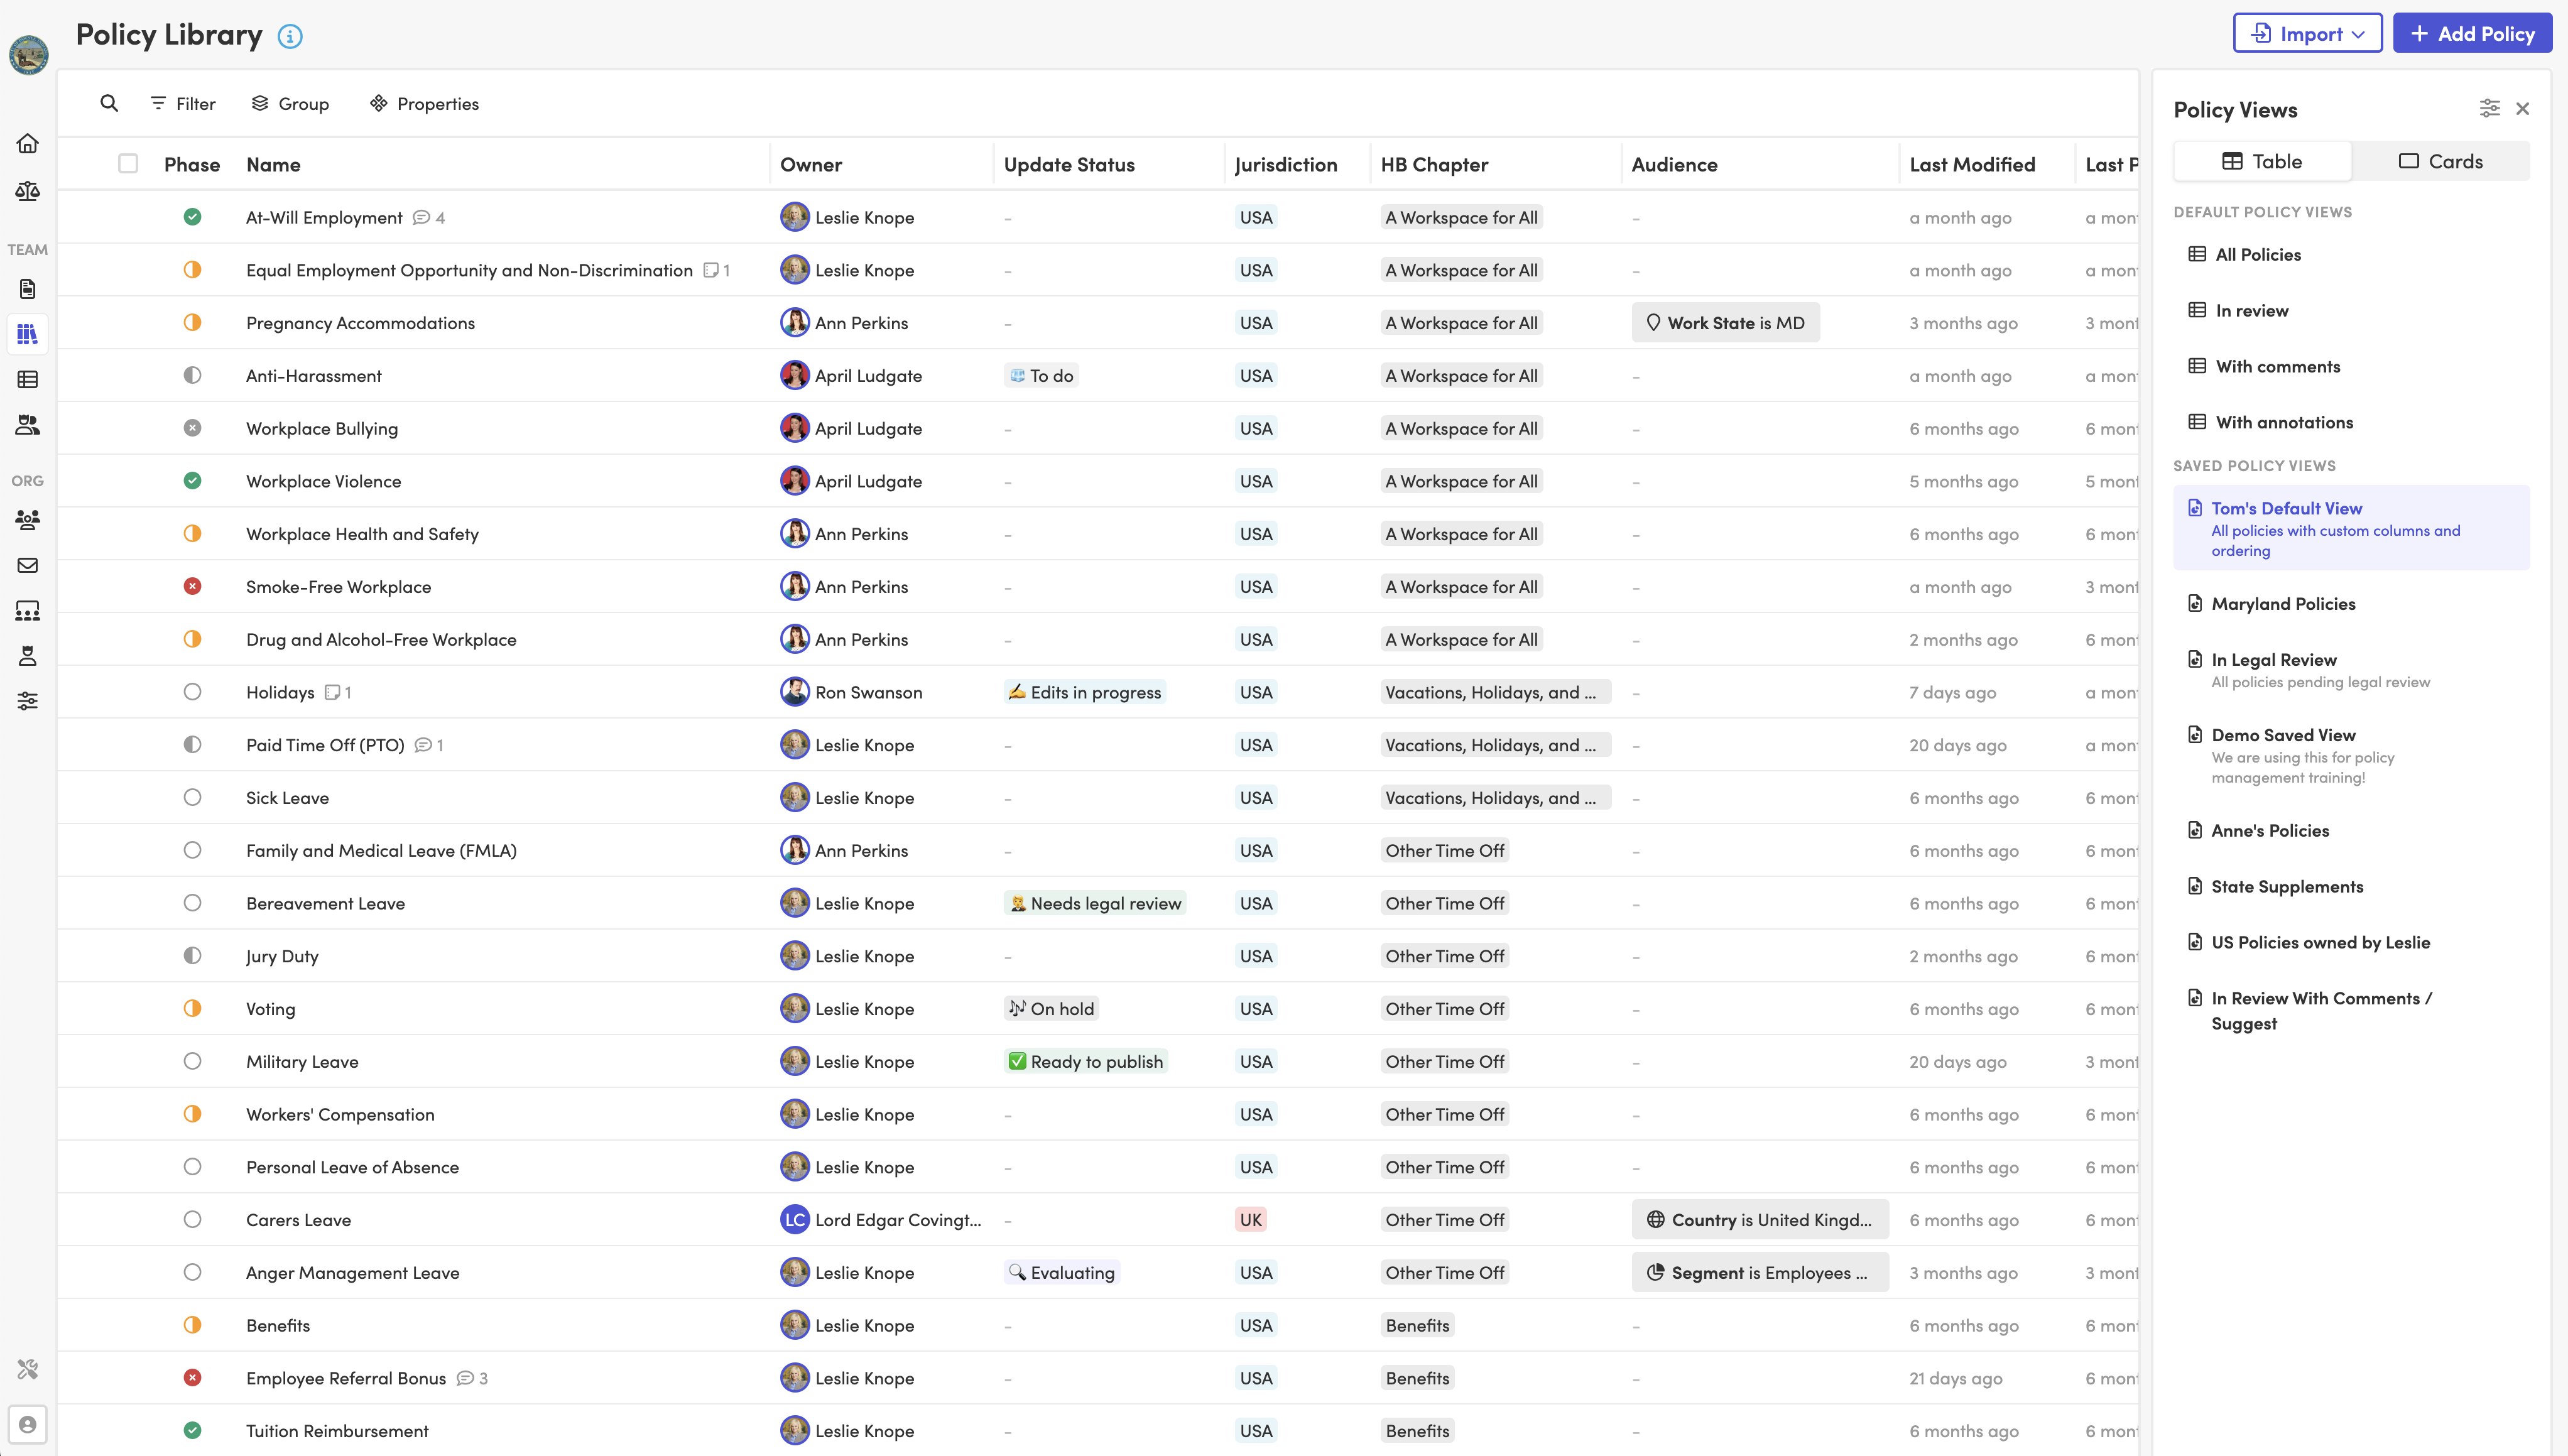Click the UK jurisdiction tag on Carers Leave
The height and width of the screenshot is (1456, 2568).
[x=1250, y=1220]
